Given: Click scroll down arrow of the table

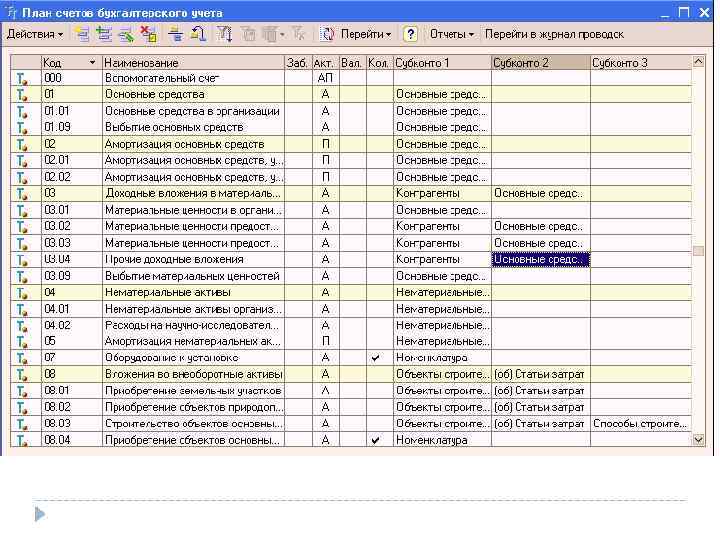Looking at the screenshot, I should [698, 440].
